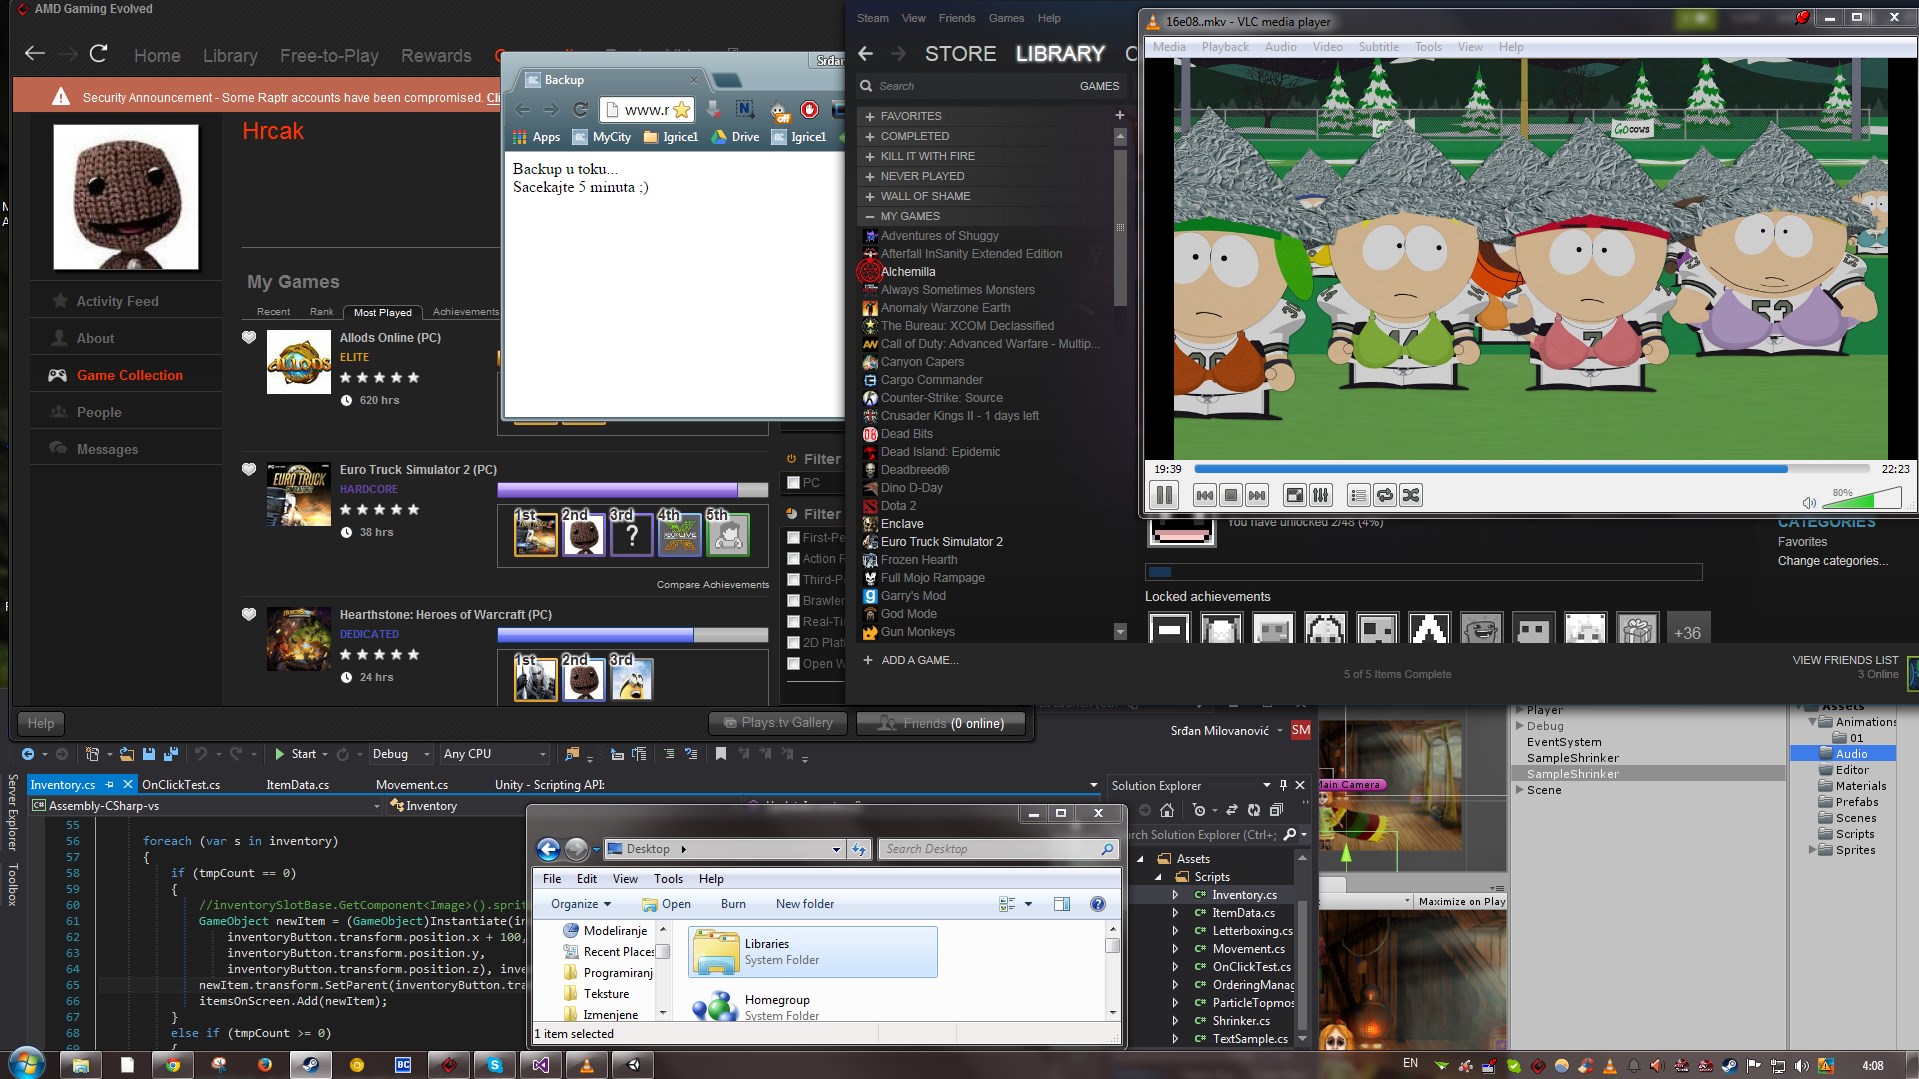The height and width of the screenshot is (1079, 1919).
Task: Open the Debug configuration dropdown
Action: [400, 754]
